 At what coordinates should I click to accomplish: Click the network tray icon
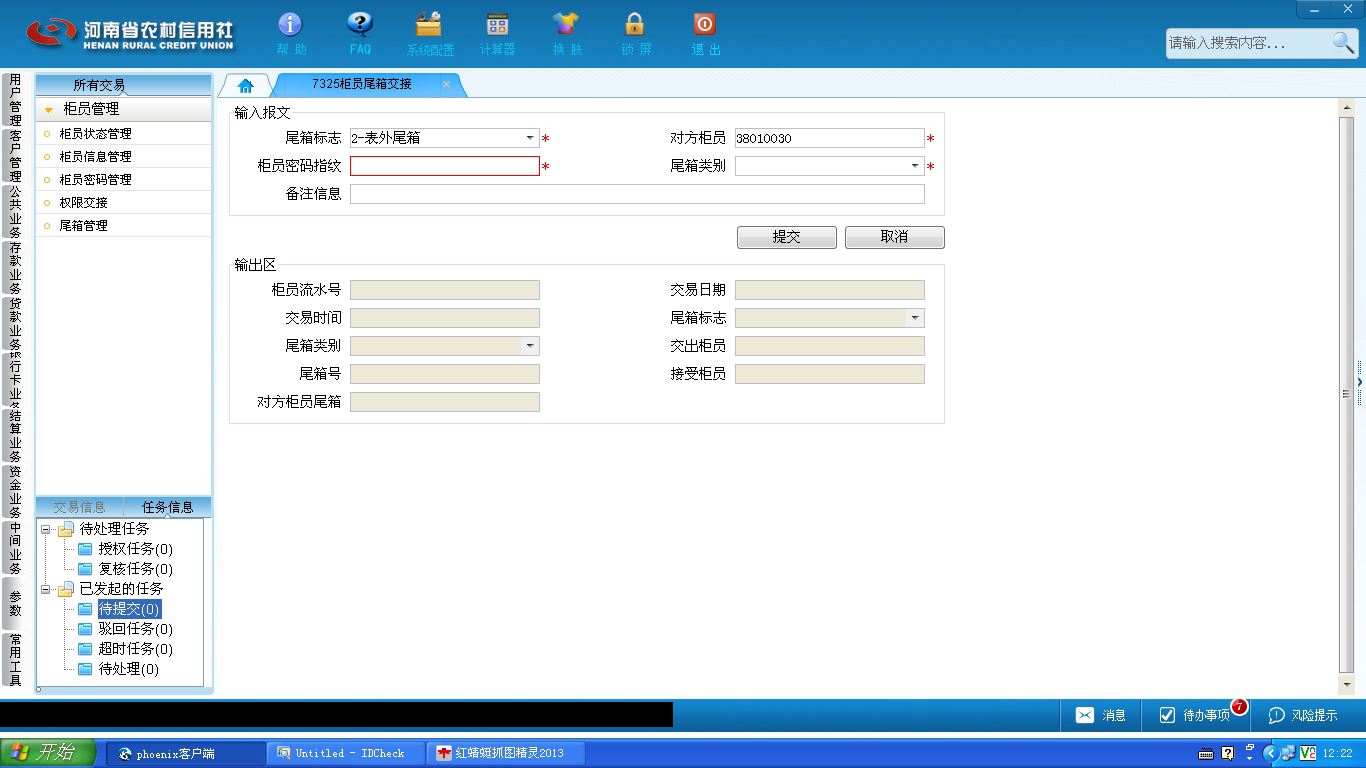(1289, 753)
